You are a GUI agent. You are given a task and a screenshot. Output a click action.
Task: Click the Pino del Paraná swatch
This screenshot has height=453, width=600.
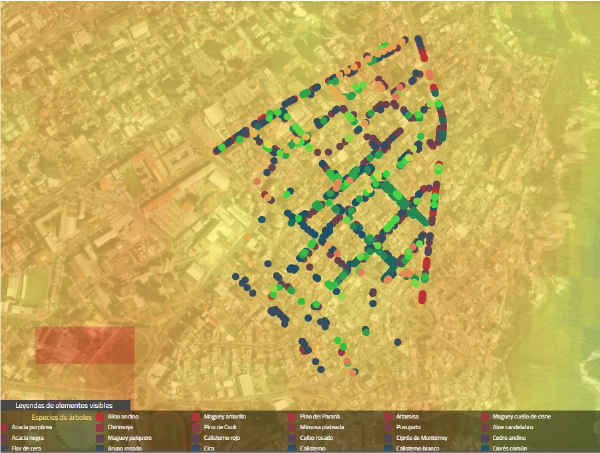click(293, 416)
